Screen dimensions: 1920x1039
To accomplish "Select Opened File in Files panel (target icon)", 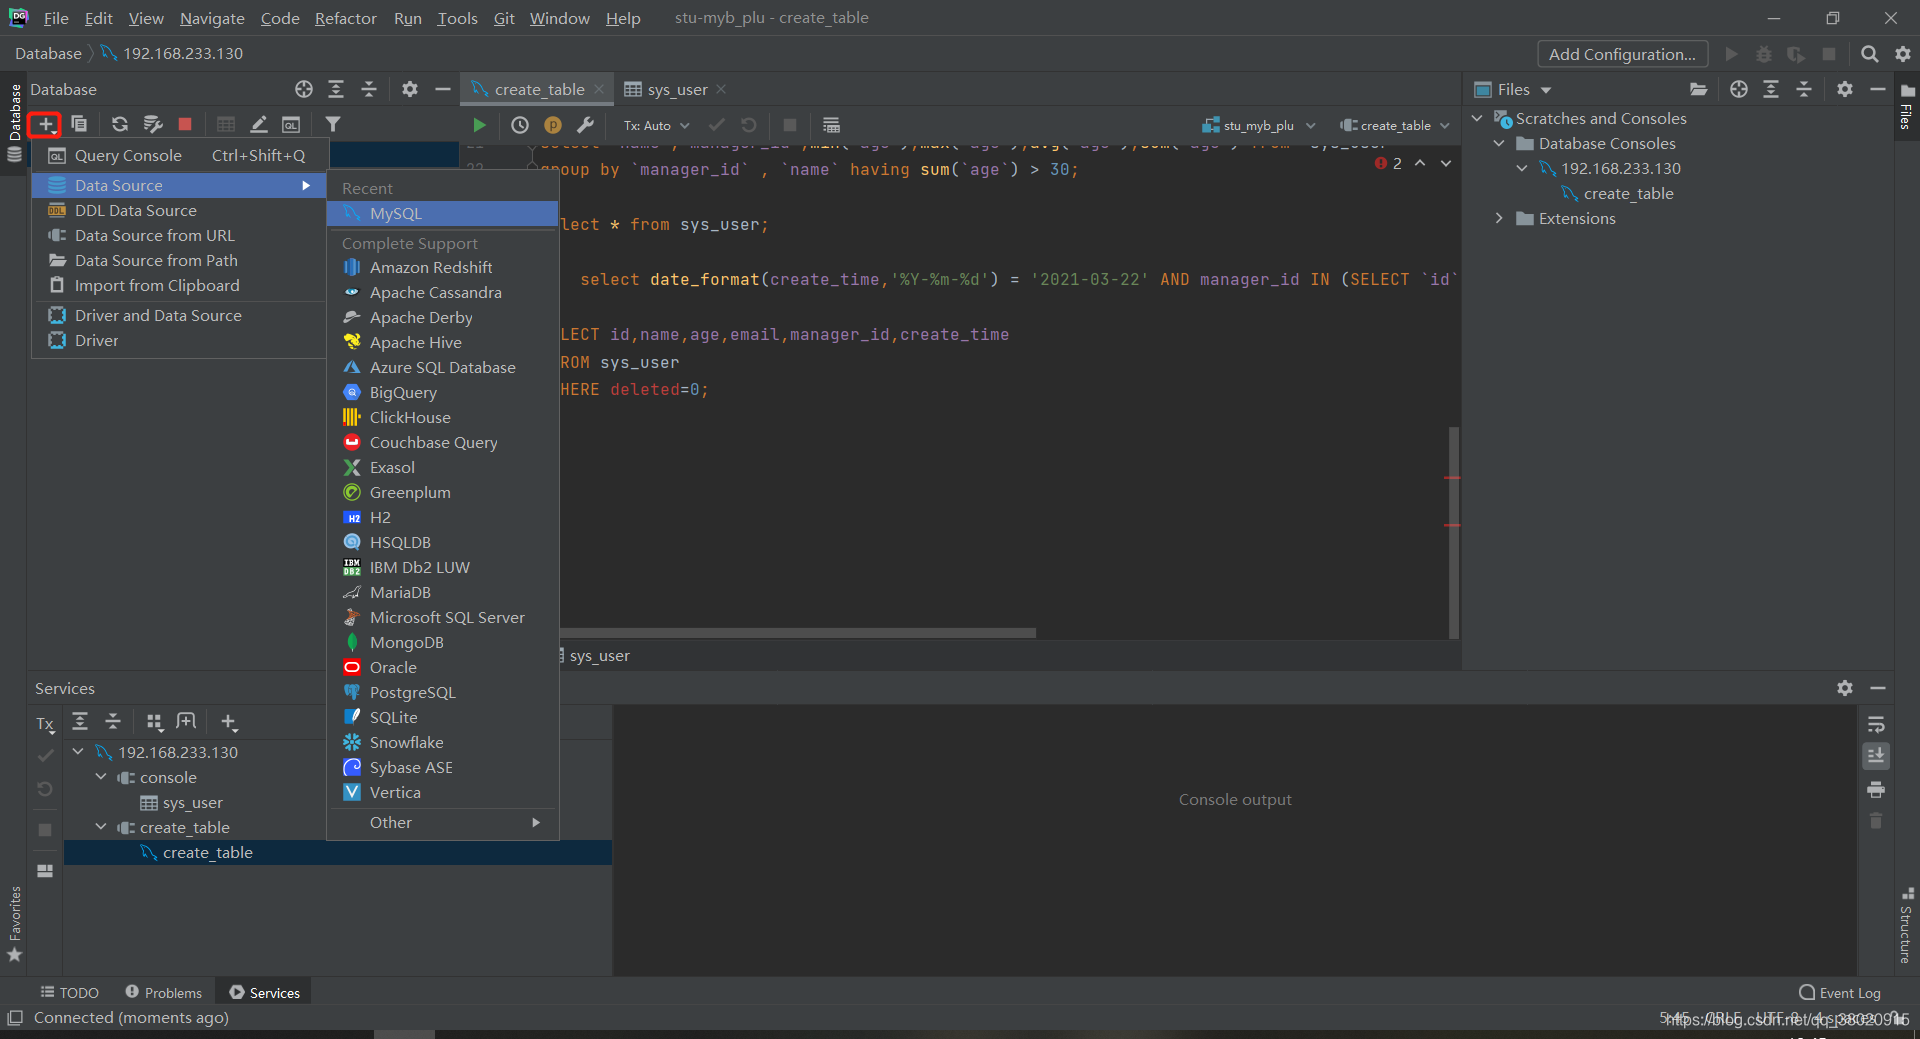I will (x=1739, y=89).
